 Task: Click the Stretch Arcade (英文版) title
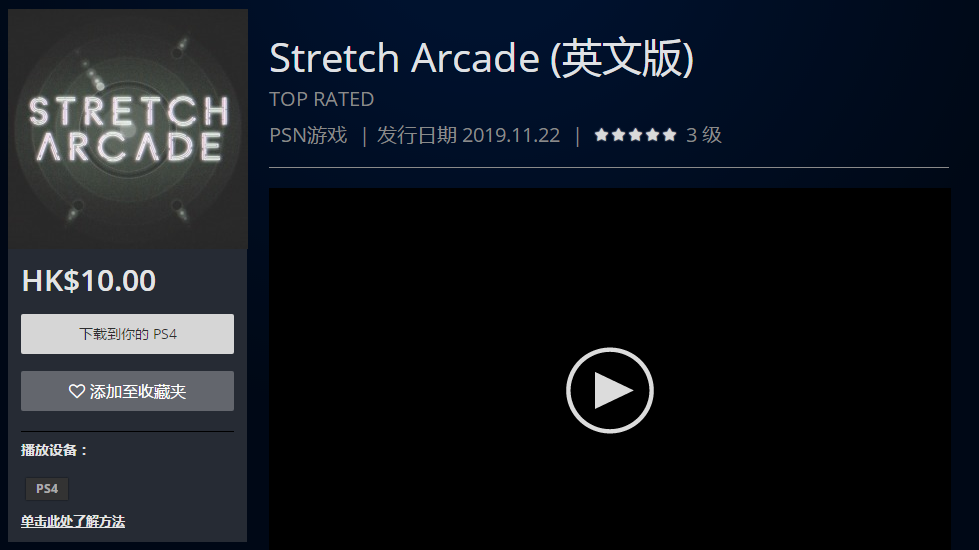pyautogui.click(x=481, y=59)
